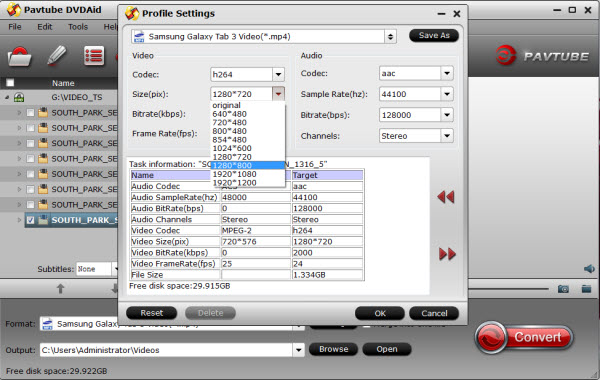
Task: Click the camera snapshot icon
Action: [563, 289]
